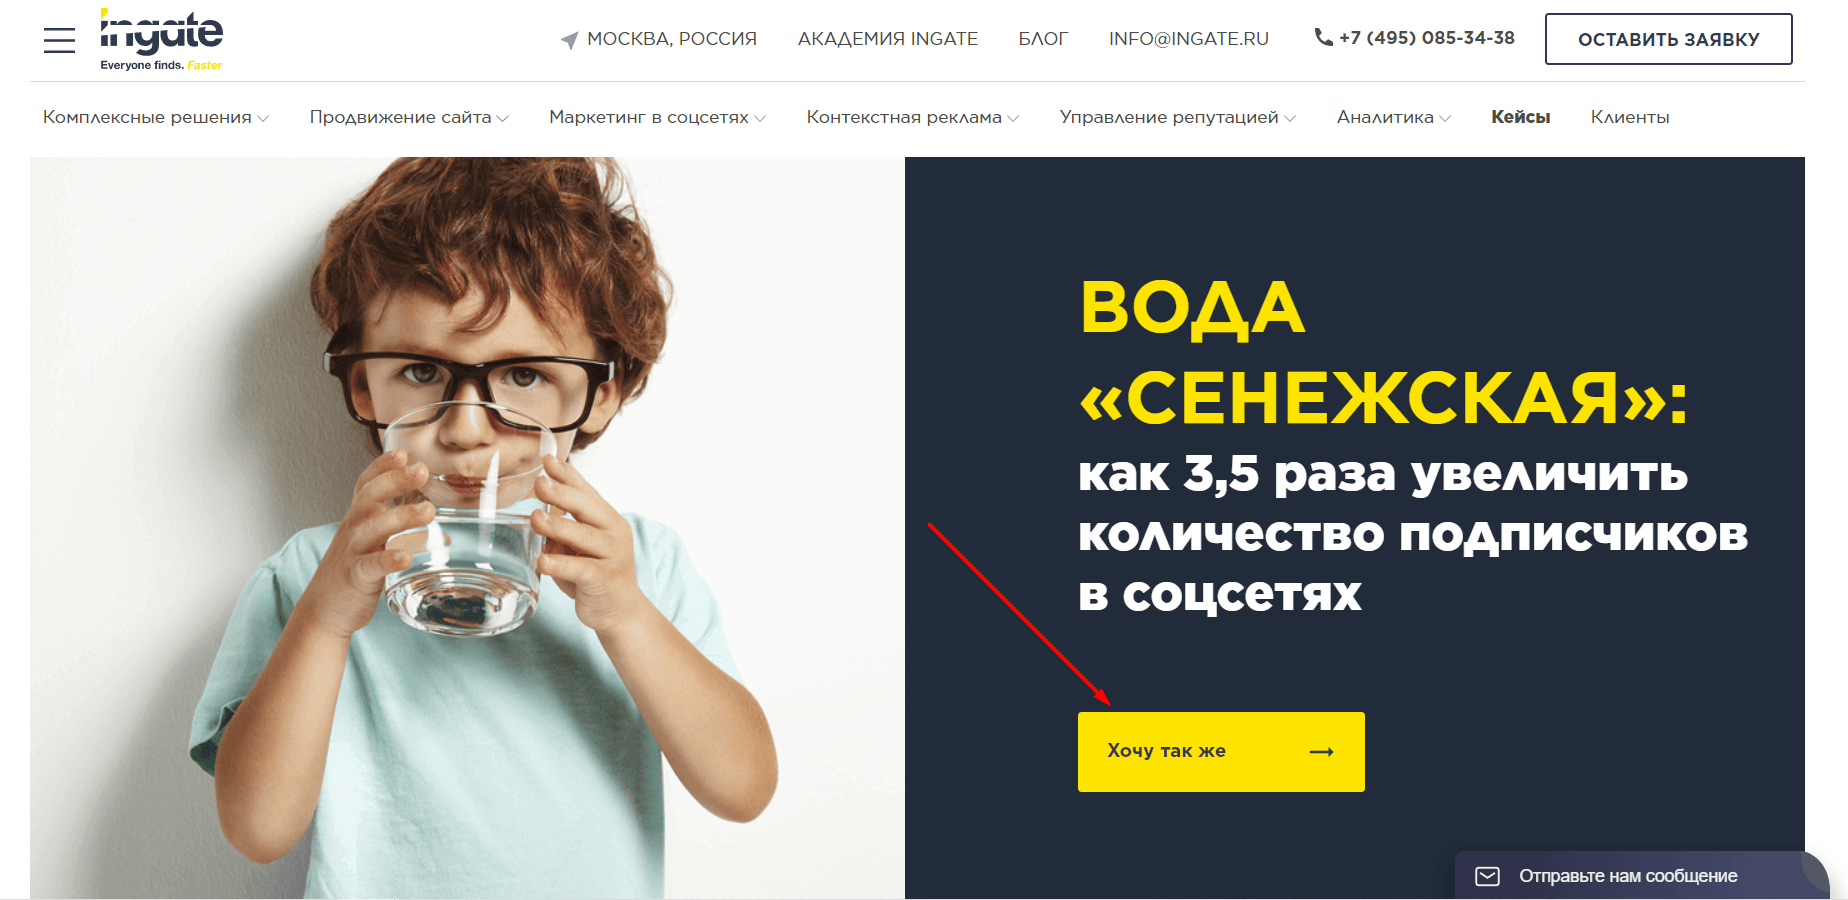Click the envelope icon in message widget
This screenshot has height=900, width=1848.
(x=1488, y=876)
